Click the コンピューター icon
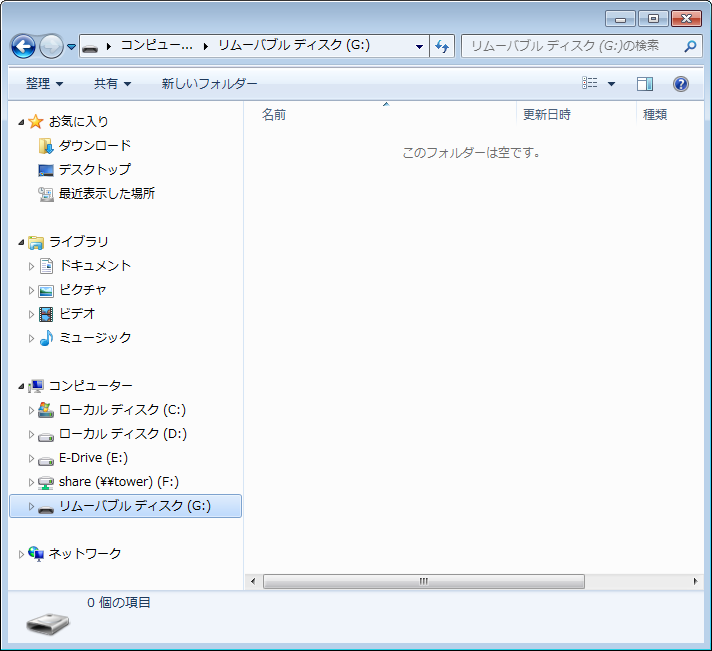The image size is (712, 651). point(36,386)
